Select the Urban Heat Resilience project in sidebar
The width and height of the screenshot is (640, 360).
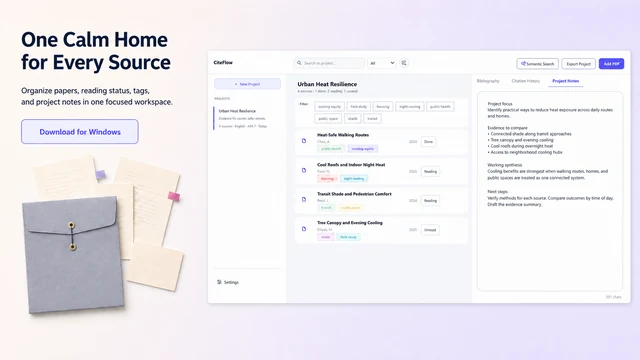(x=247, y=118)
